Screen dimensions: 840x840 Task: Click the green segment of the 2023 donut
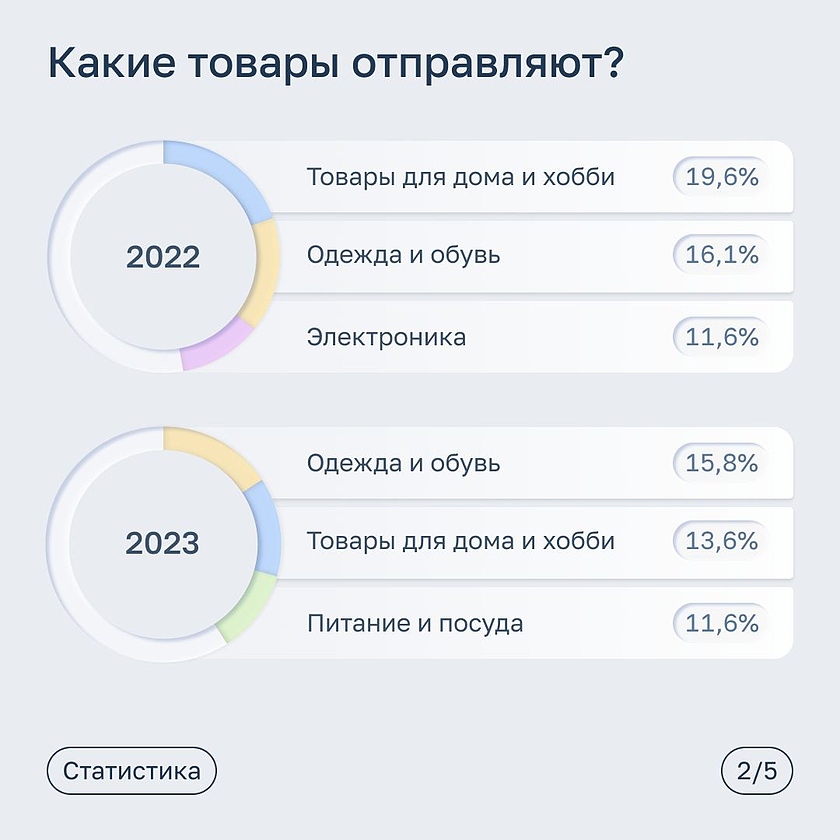245,610
